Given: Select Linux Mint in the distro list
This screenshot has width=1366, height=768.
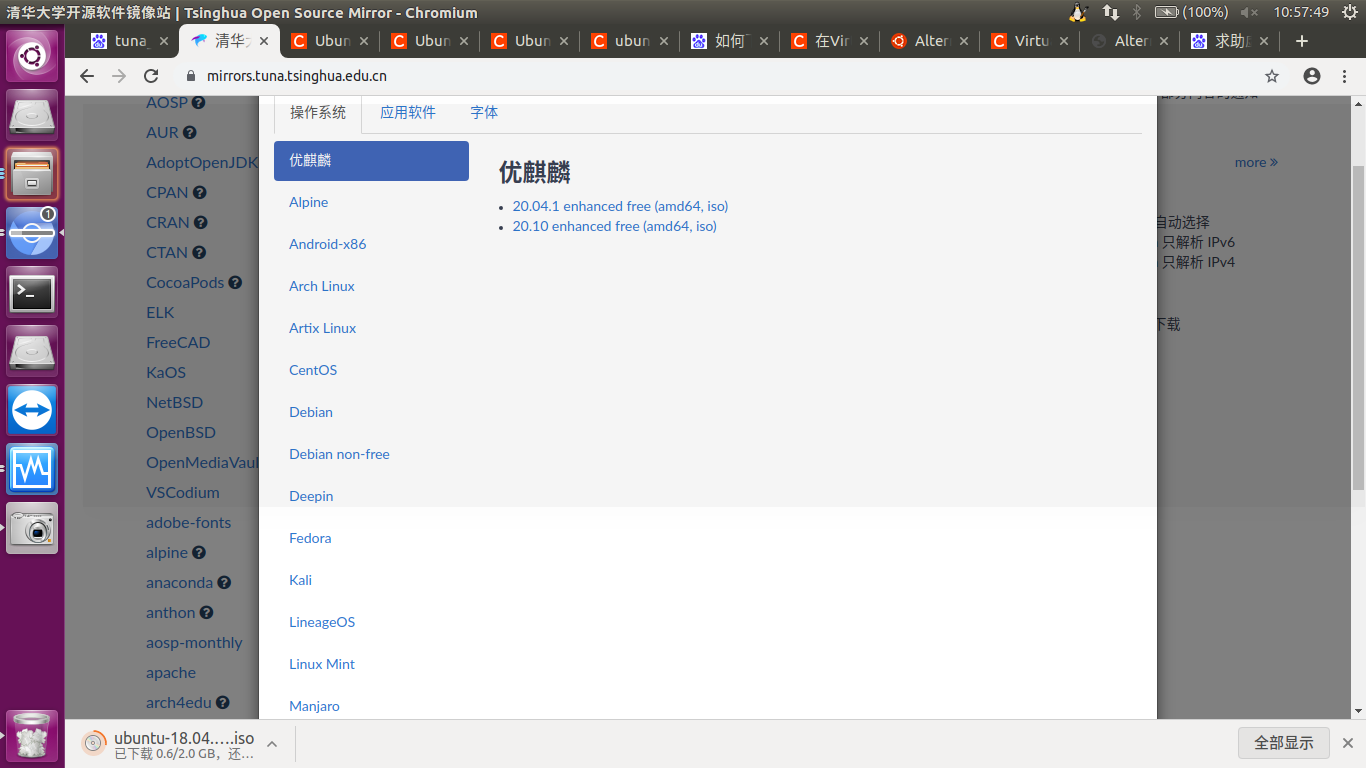Looking at the screenshot, I should [x=371, y=664].
